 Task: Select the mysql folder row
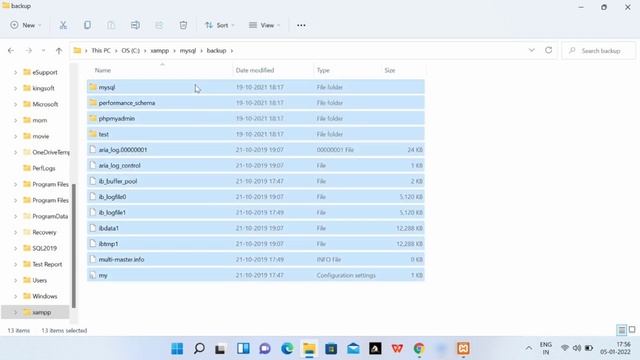(x=256, y=87)
